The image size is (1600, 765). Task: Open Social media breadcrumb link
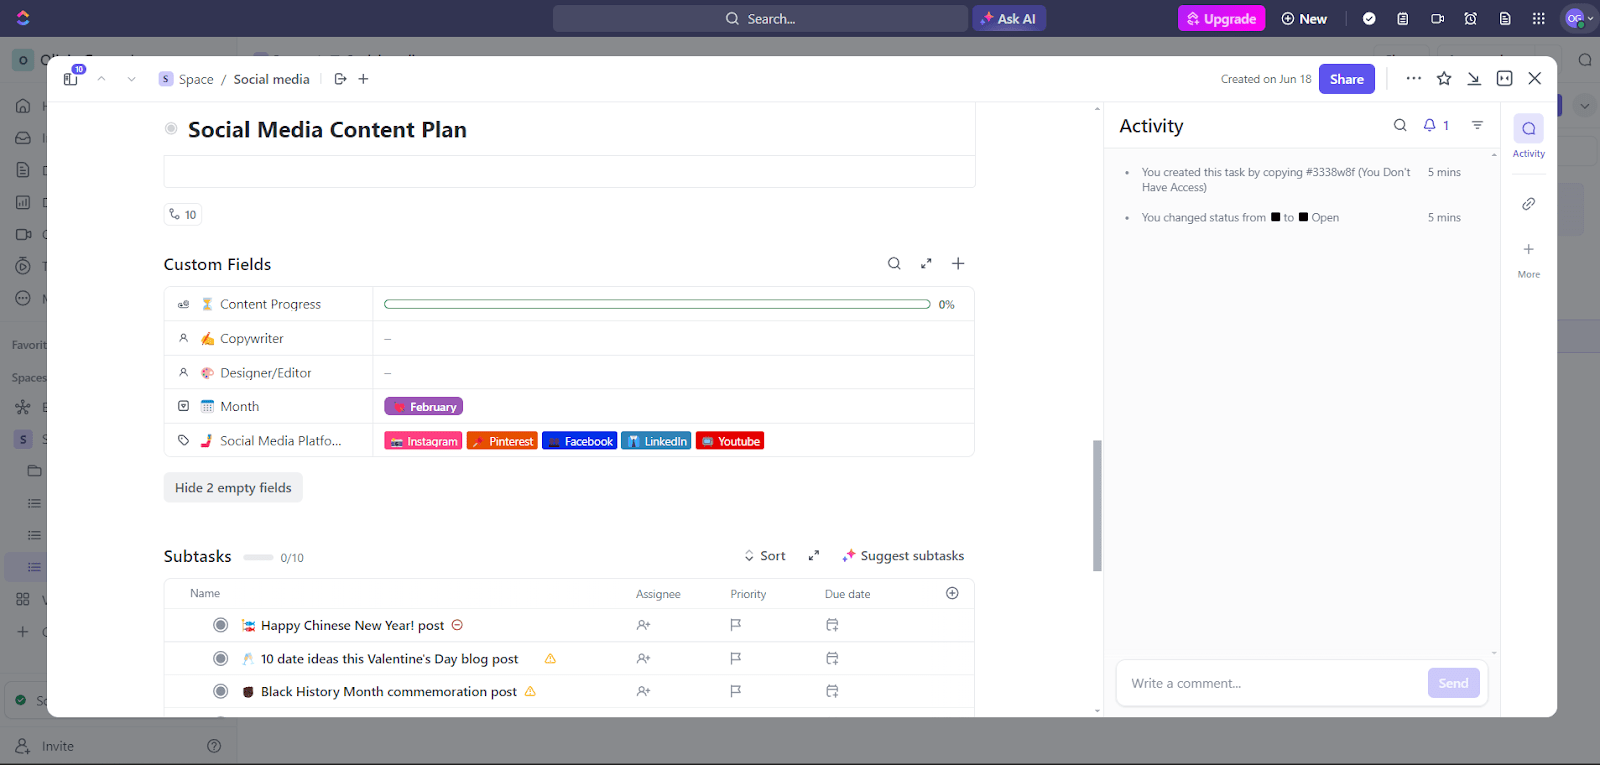272,79
